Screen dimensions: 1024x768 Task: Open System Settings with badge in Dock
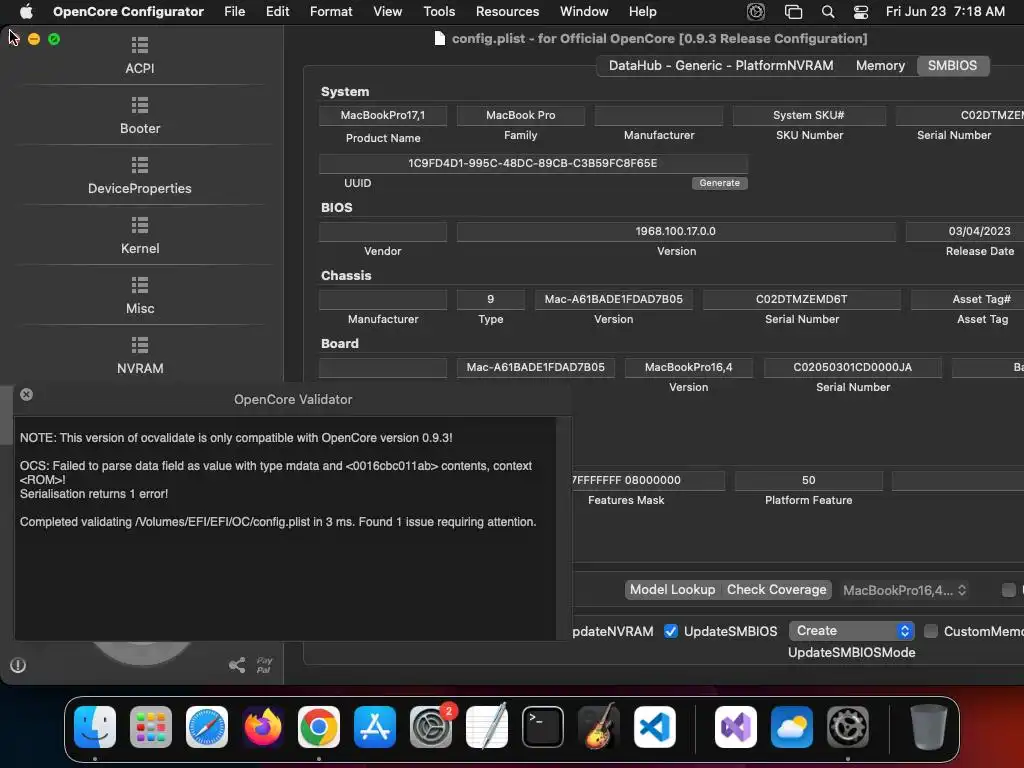tap(431, 727)
